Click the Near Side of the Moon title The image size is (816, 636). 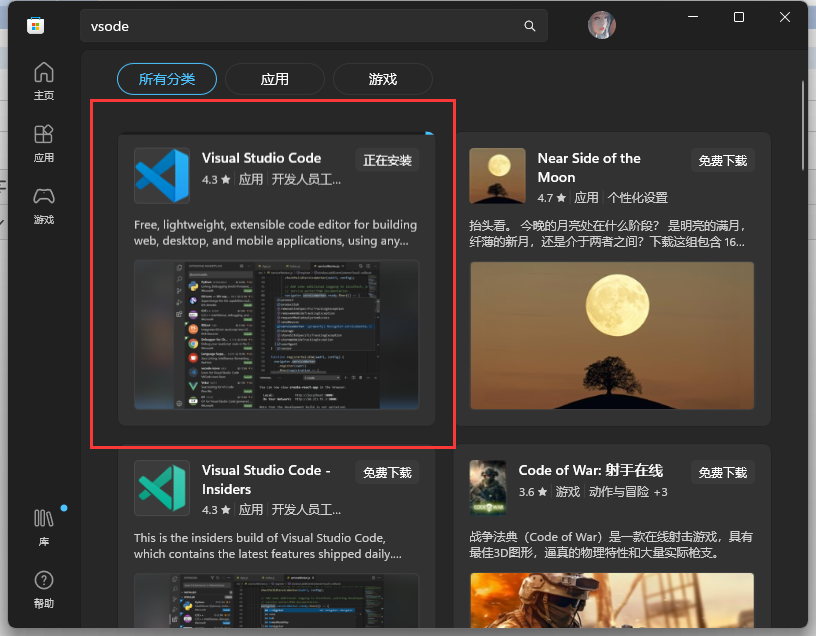point(589,168)
